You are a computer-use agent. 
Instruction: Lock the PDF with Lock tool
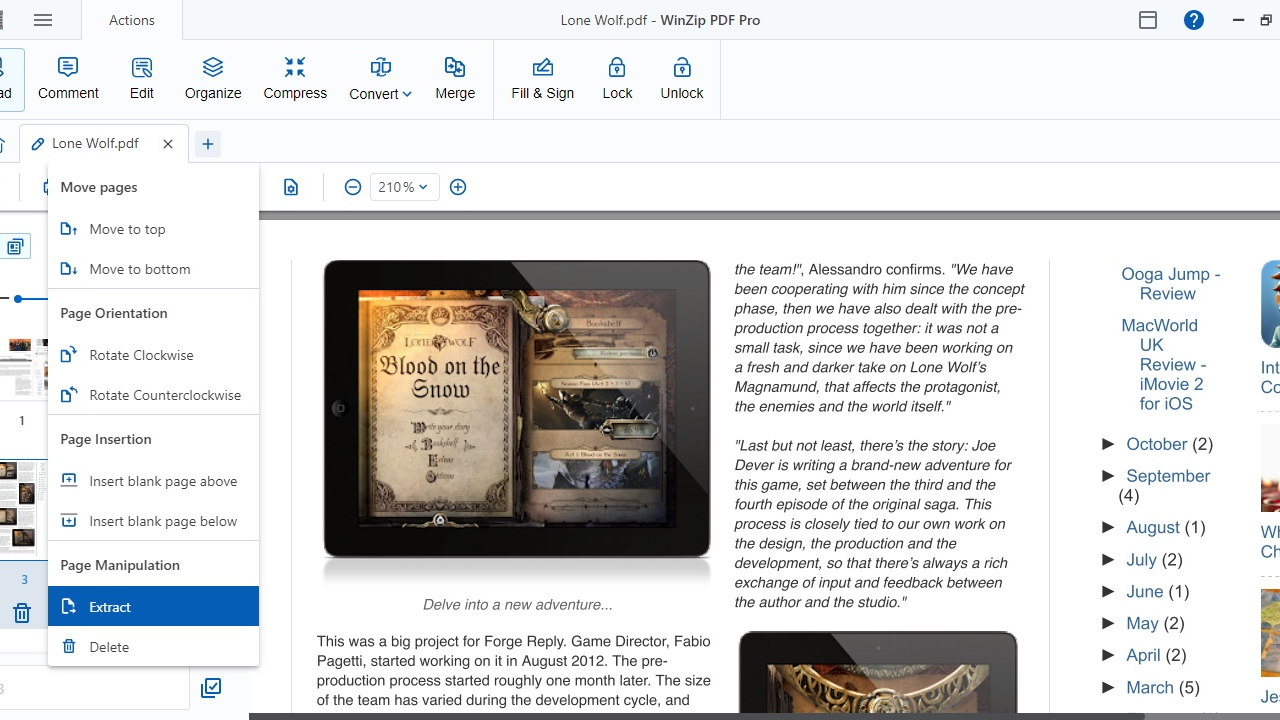coord(617,78)
